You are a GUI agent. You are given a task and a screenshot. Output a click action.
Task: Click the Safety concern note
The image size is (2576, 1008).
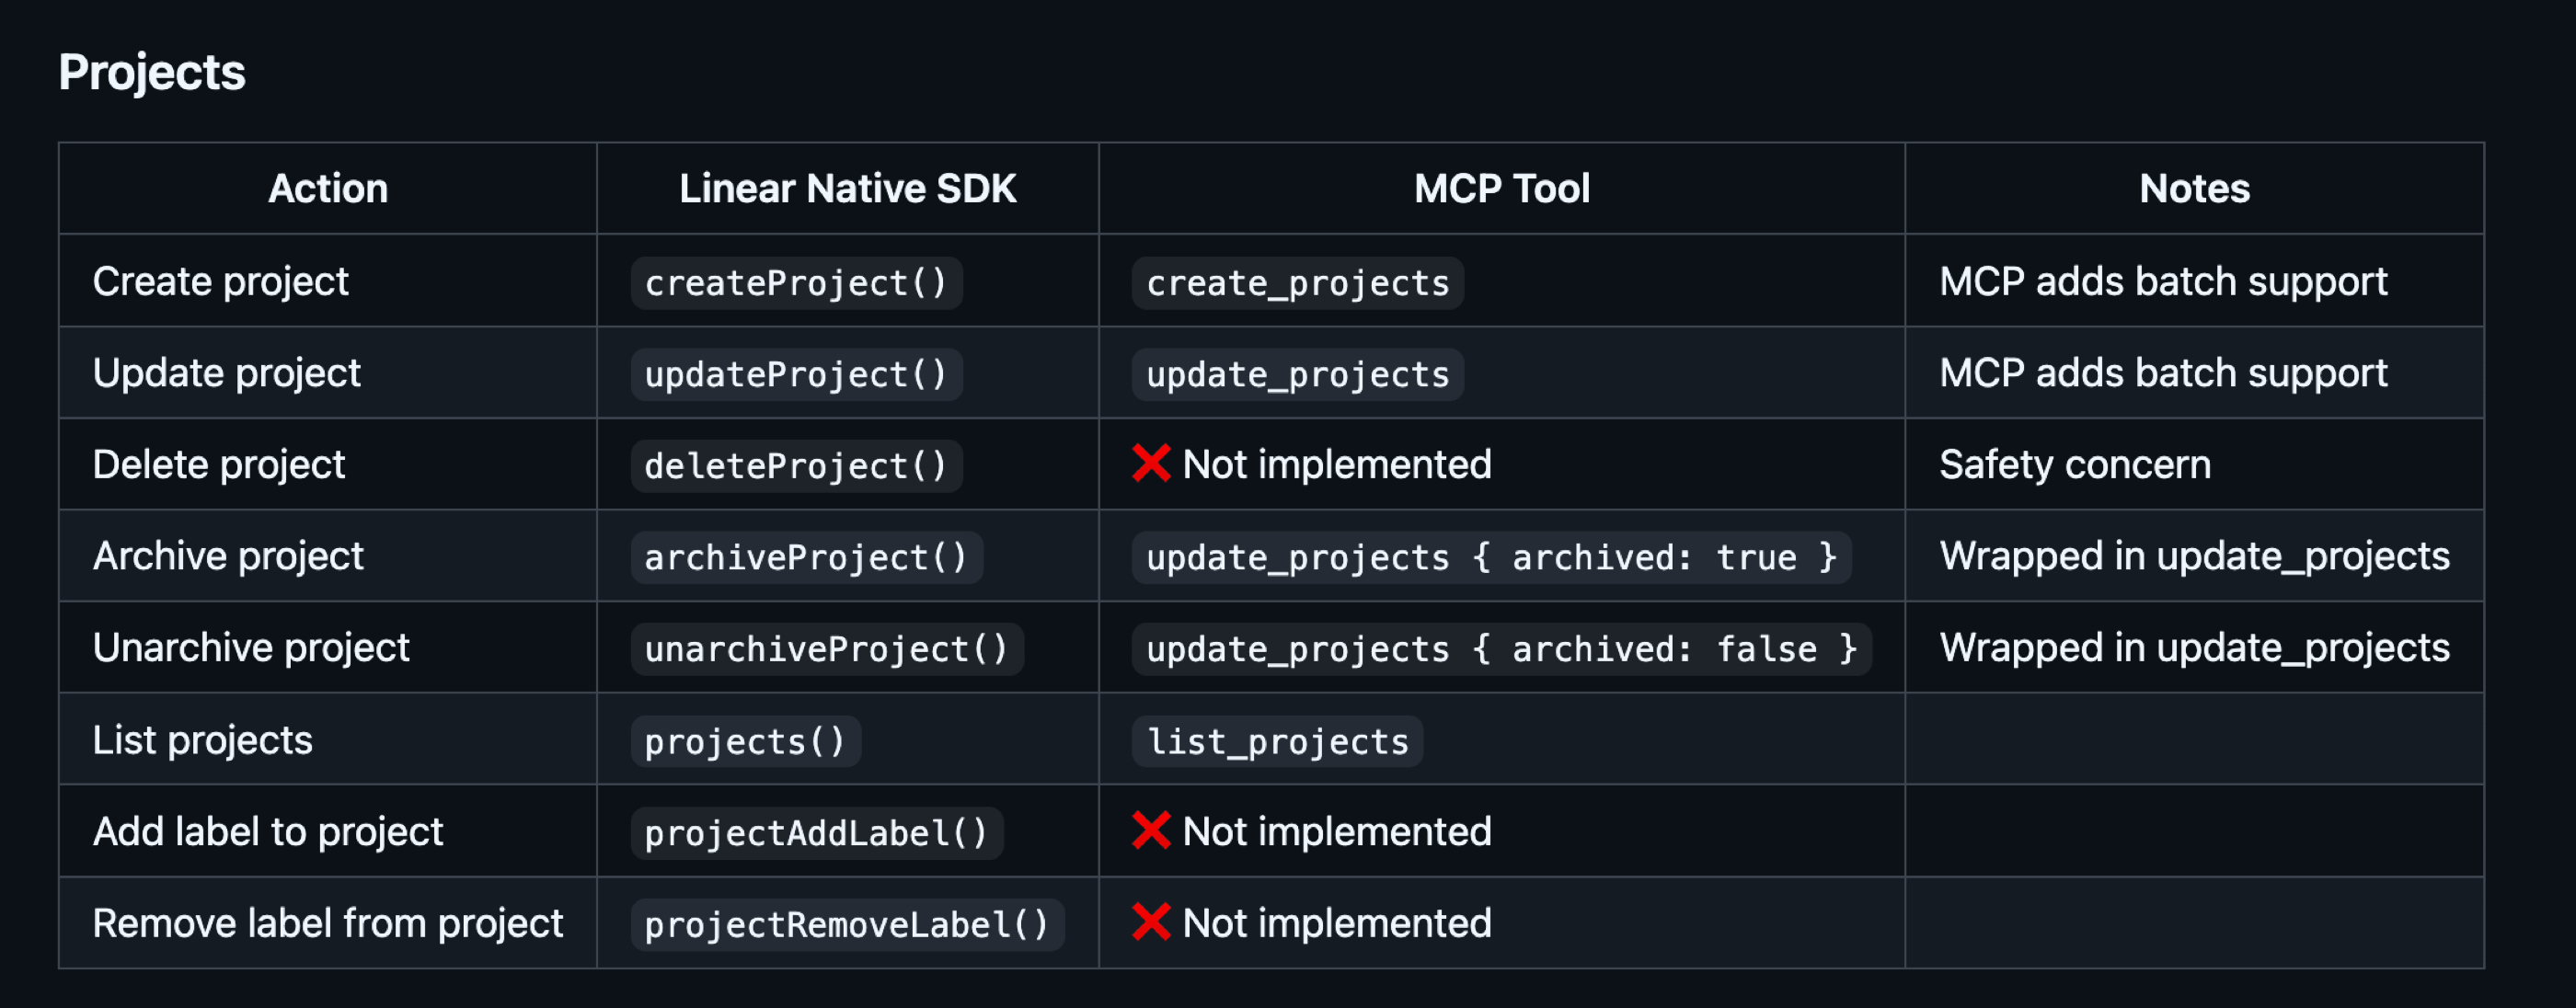(2075, 464)
